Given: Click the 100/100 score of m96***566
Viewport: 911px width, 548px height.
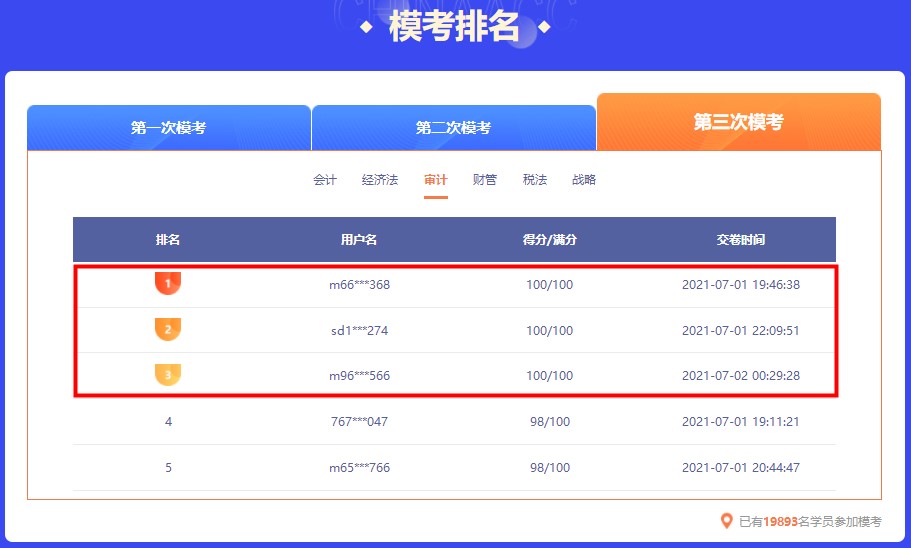Looking at the screenshot, I should coord(550,376).
